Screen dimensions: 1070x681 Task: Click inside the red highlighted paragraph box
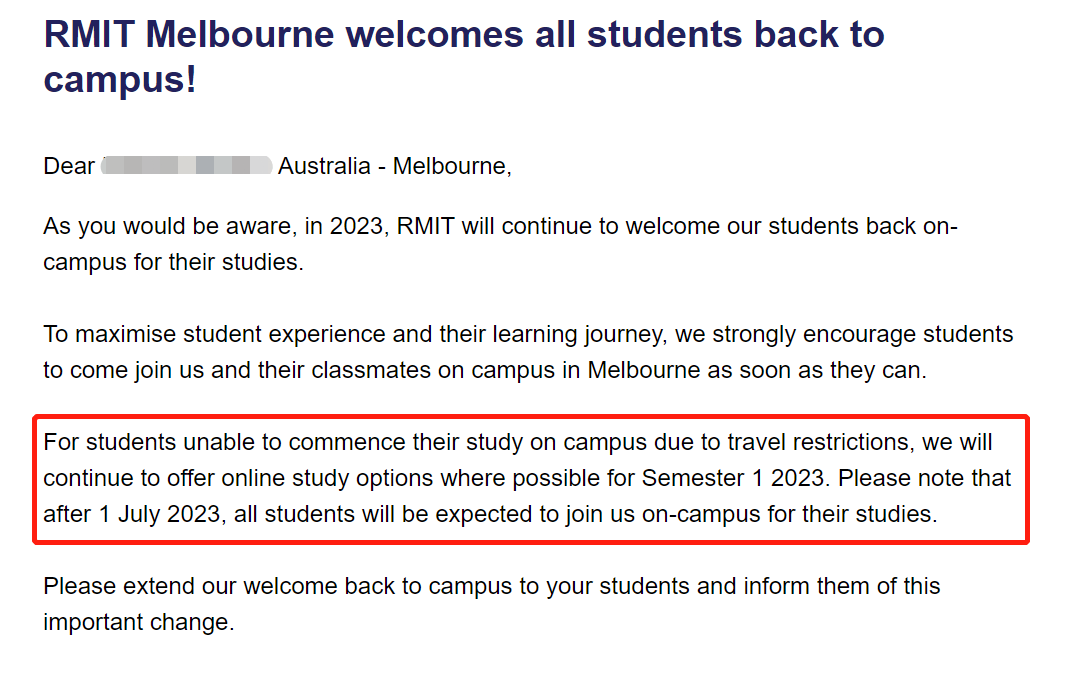click(x=530, y=478)
